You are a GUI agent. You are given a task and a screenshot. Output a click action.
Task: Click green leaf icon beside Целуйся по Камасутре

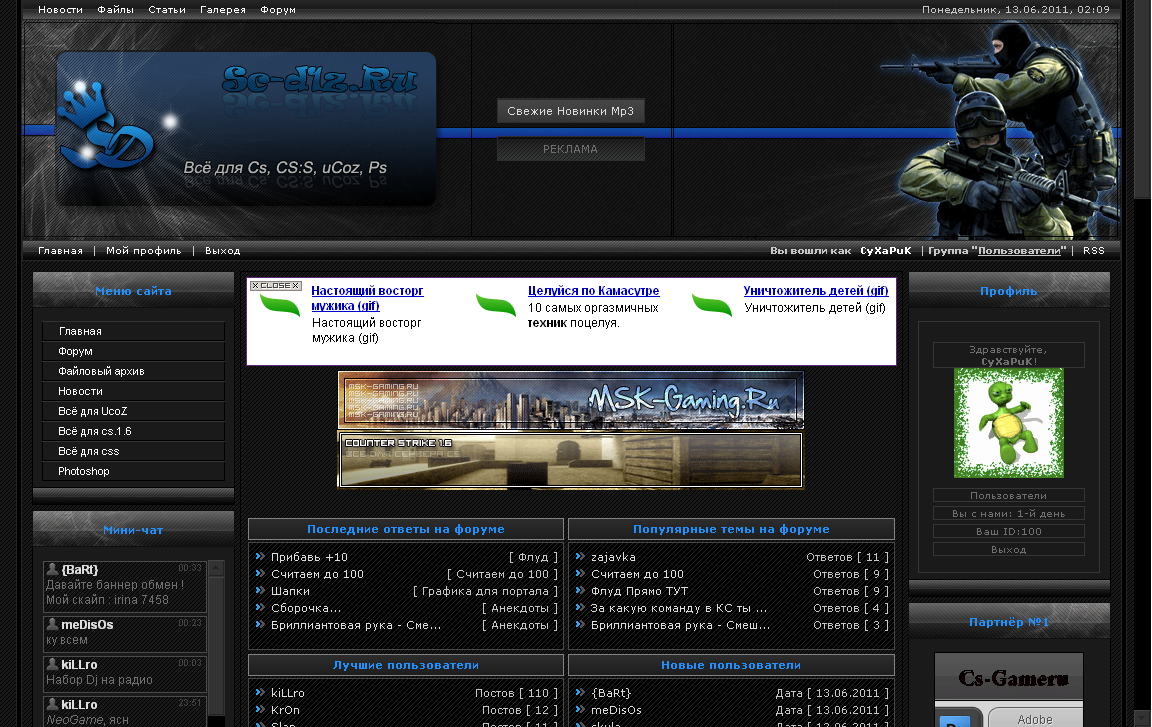495,304
